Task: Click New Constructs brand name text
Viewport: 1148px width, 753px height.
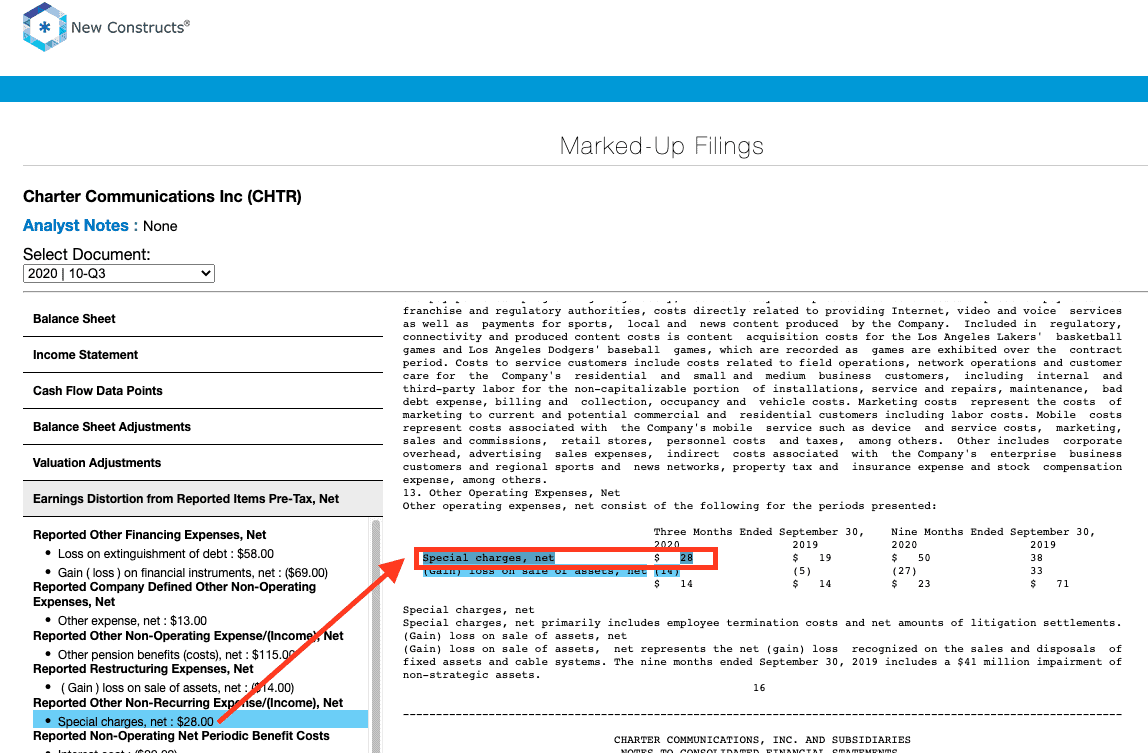Action: click(x=130, y=27)
